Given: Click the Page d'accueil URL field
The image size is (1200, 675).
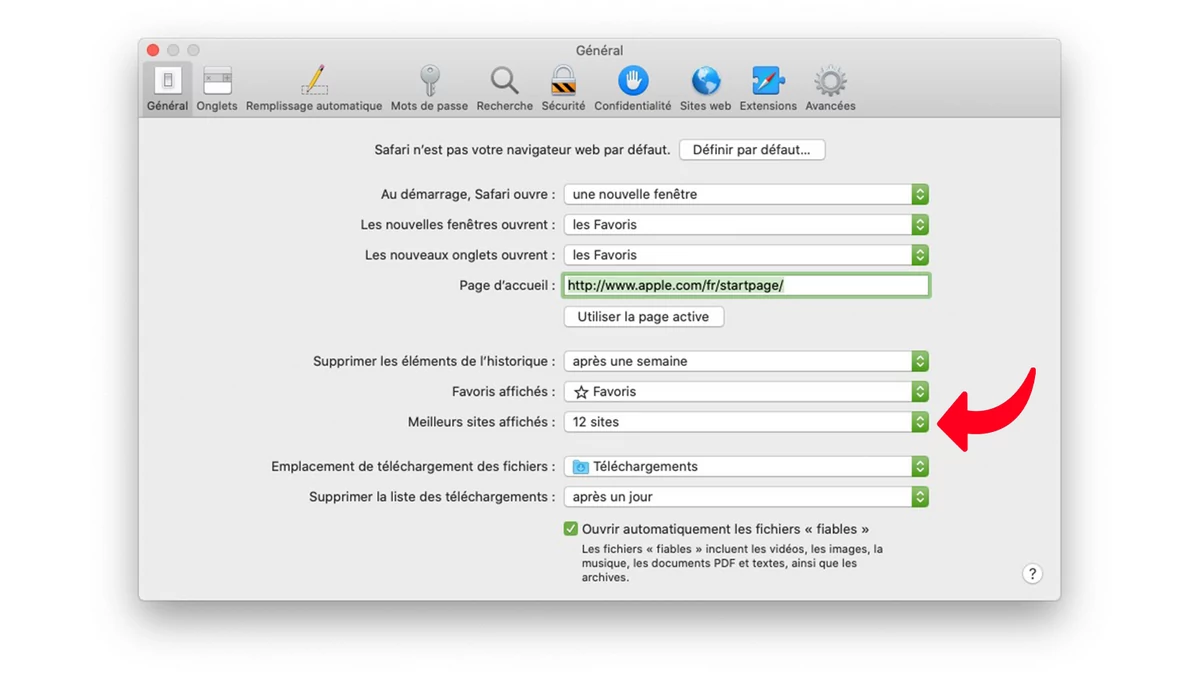Looking at the screenshot, I should pos(746,285).
